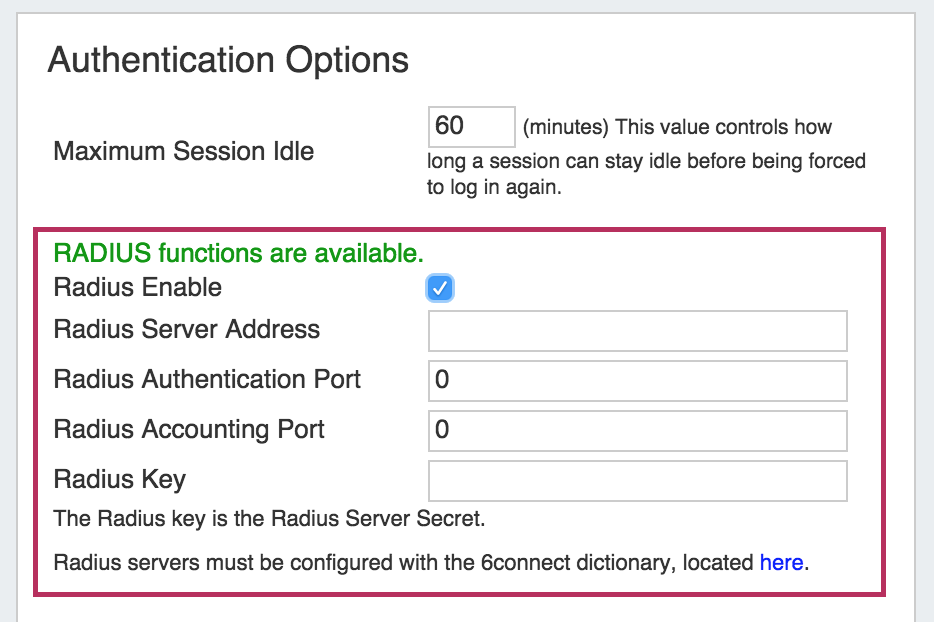Click the Maximum Session Idle input field
The image size is (934, 622).
pyautogui.click(x=471, y=127)
